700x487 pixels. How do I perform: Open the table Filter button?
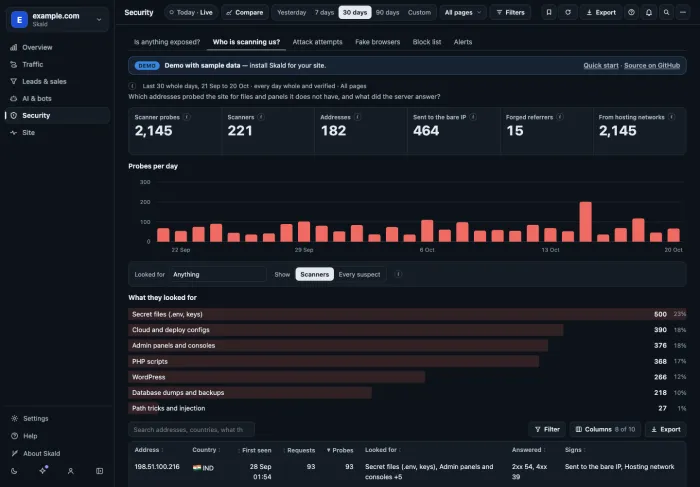tap(547, 429)
